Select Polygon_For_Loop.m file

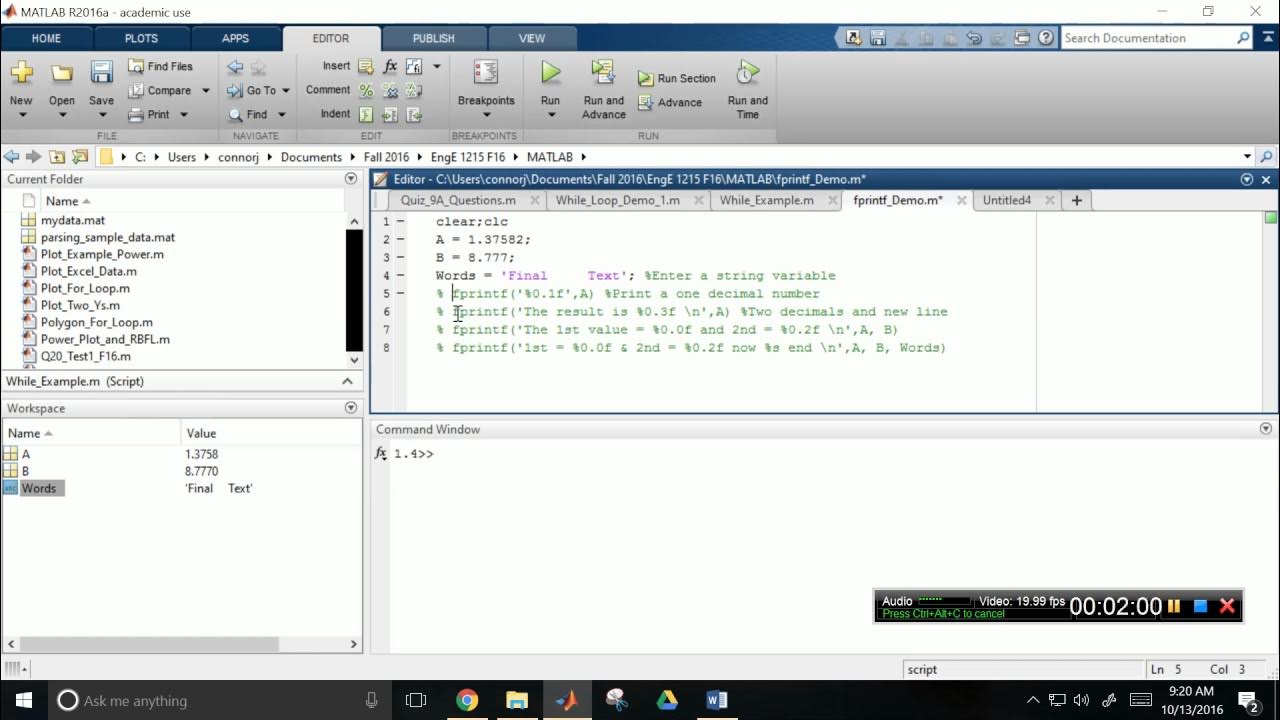click(x=96, y=322)
